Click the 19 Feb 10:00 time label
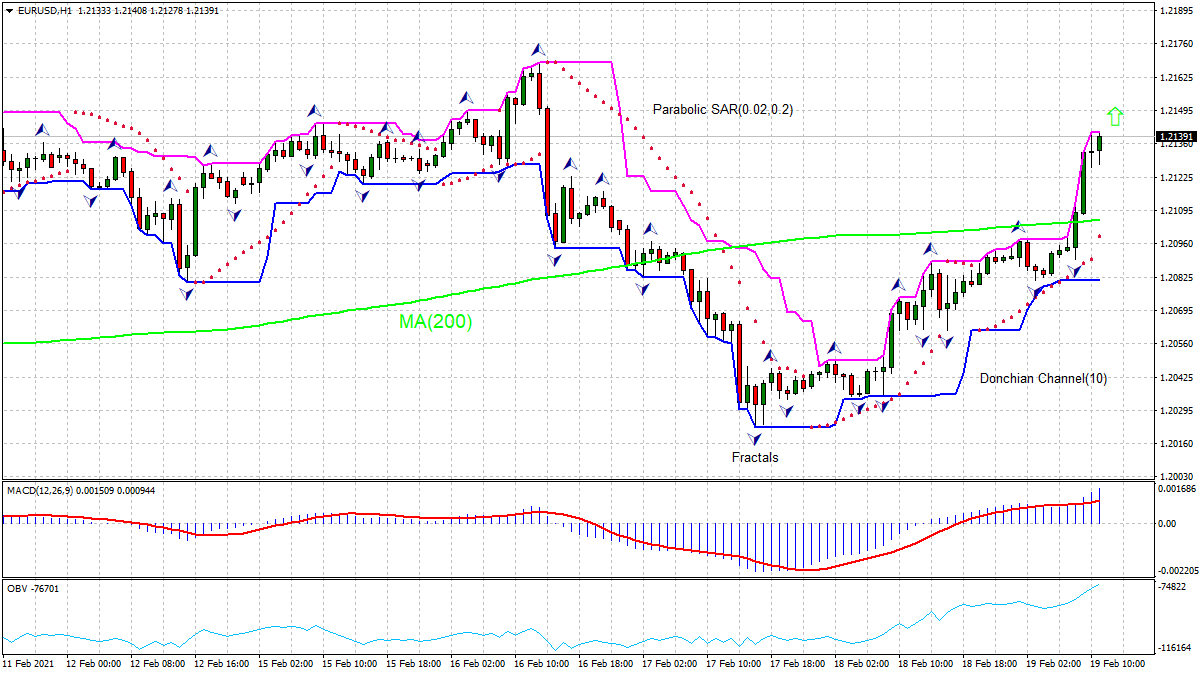The height and width of the screenshot is (675, 1200). tap(1120, 663)
